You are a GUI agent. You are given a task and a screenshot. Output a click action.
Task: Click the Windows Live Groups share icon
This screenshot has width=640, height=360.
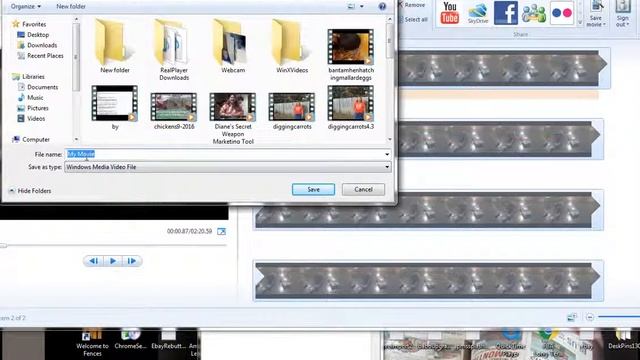pyautogui.click(x=534, y=13)
